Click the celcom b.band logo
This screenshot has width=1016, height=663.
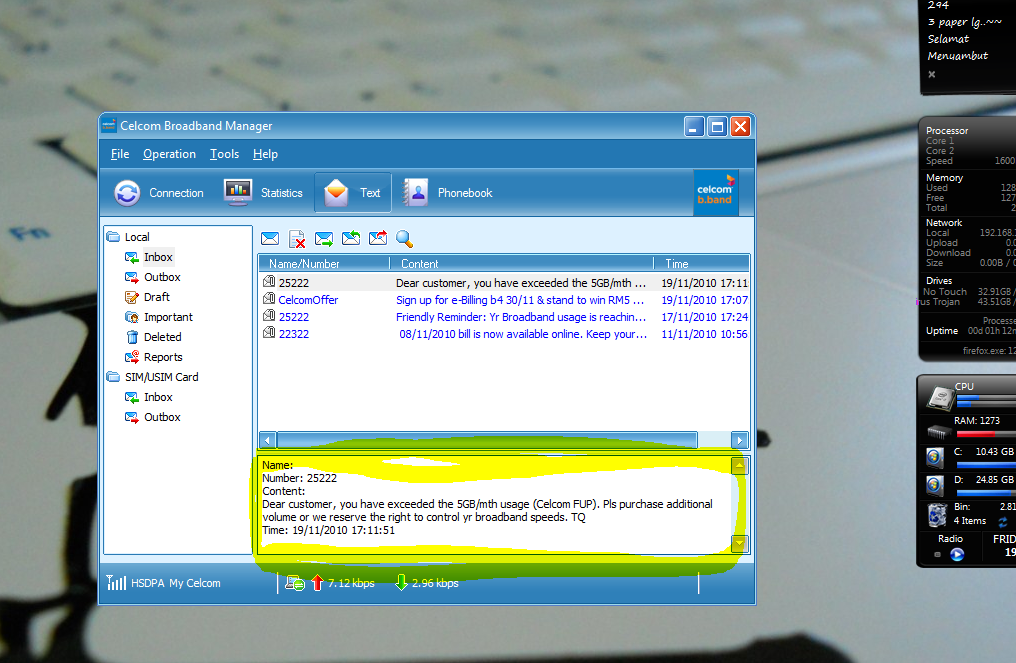(x=715, y=192)
